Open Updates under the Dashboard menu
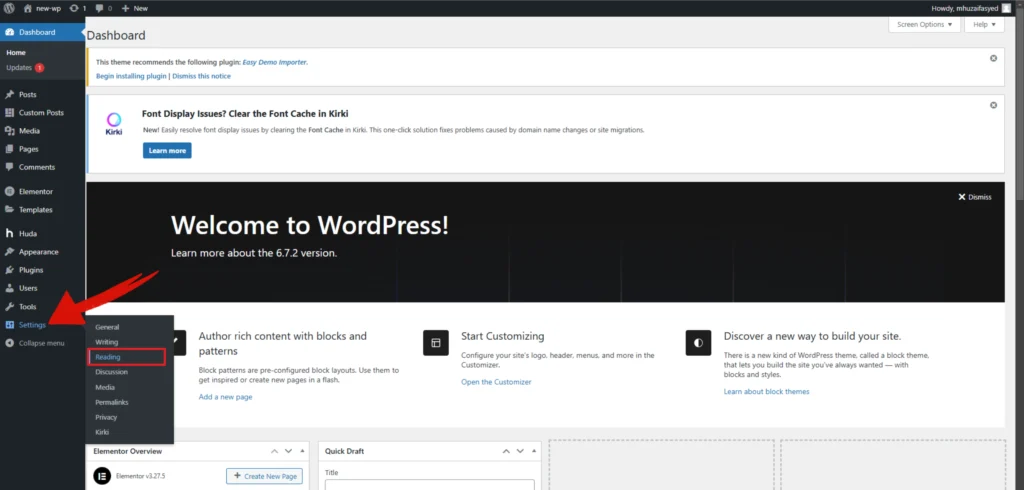This screenshot has height=490, width=1024. [25, 67]
